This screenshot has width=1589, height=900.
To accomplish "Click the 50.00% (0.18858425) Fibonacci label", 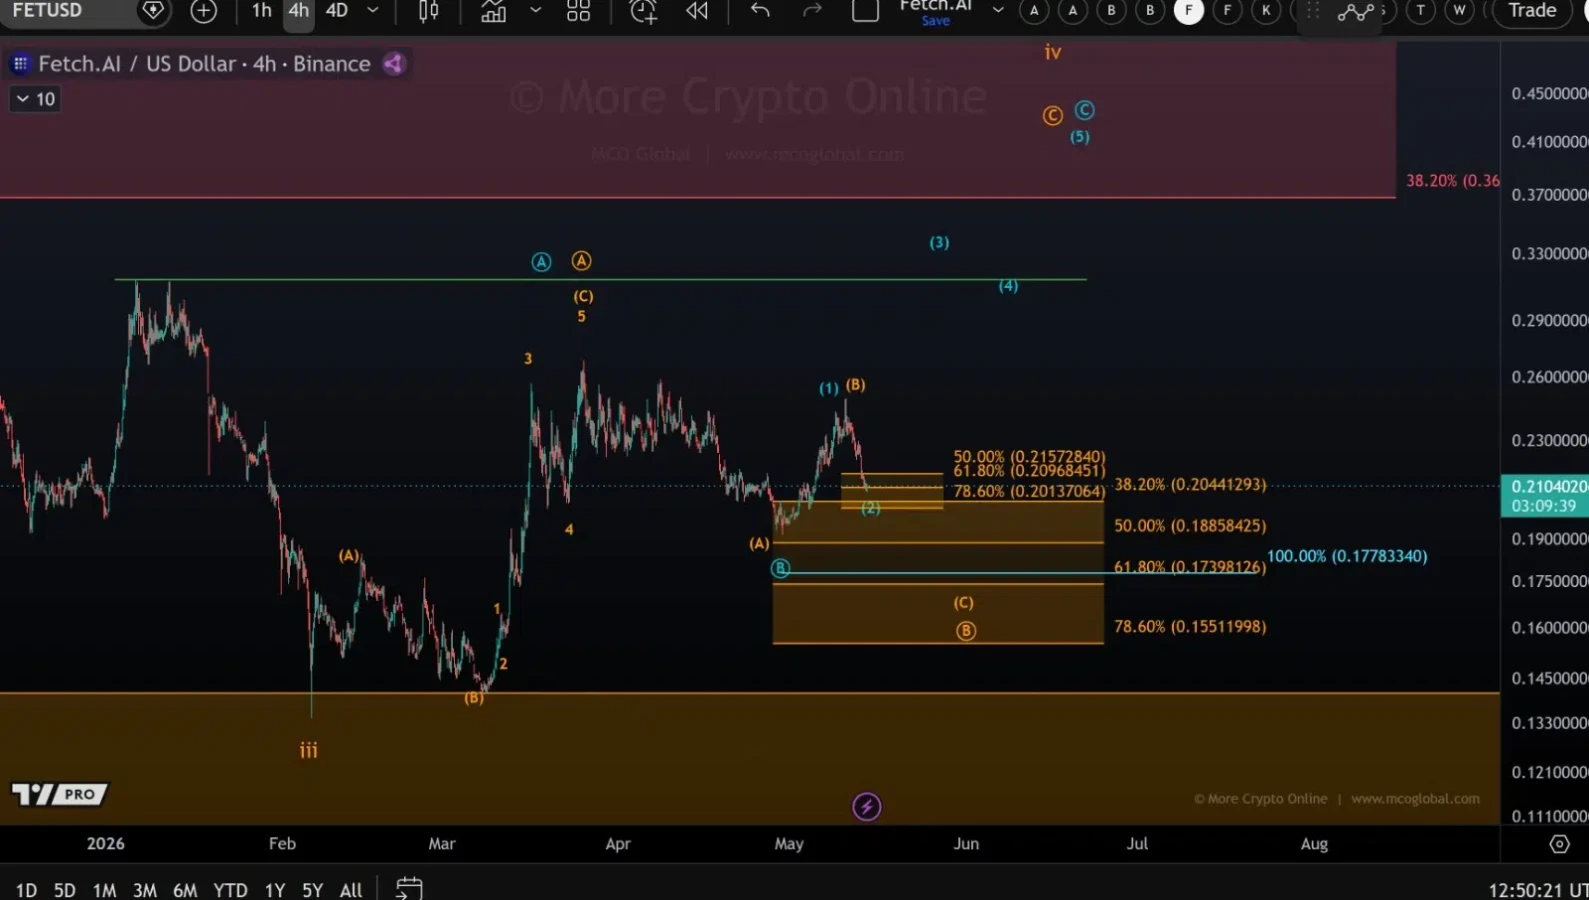I will (1190, 525).
